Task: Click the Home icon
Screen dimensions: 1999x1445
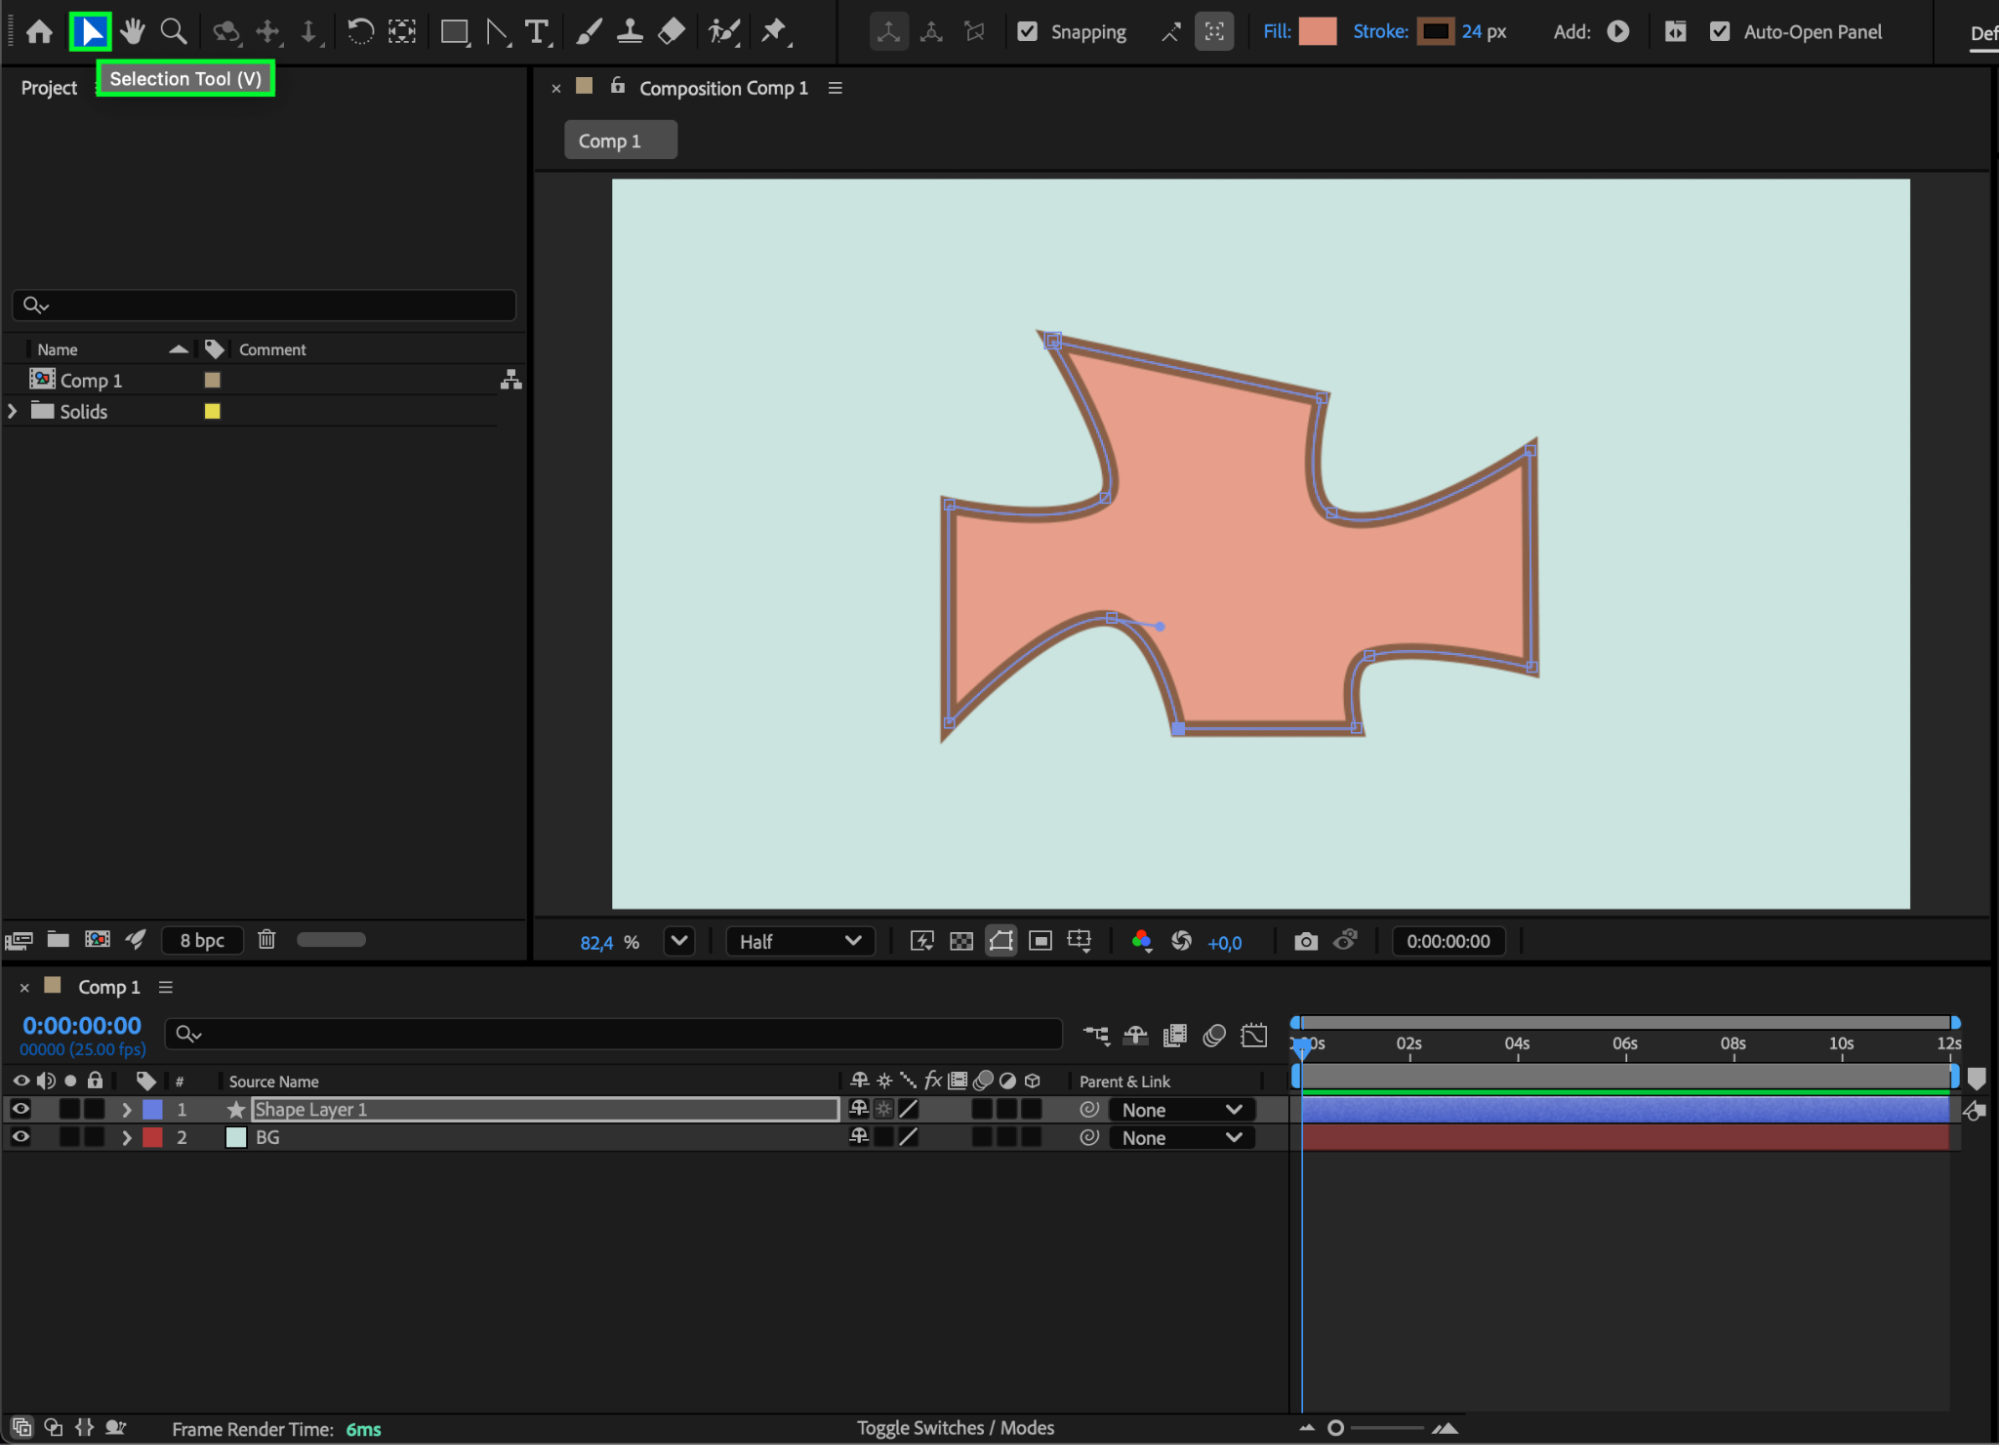Action: point(40,32)
